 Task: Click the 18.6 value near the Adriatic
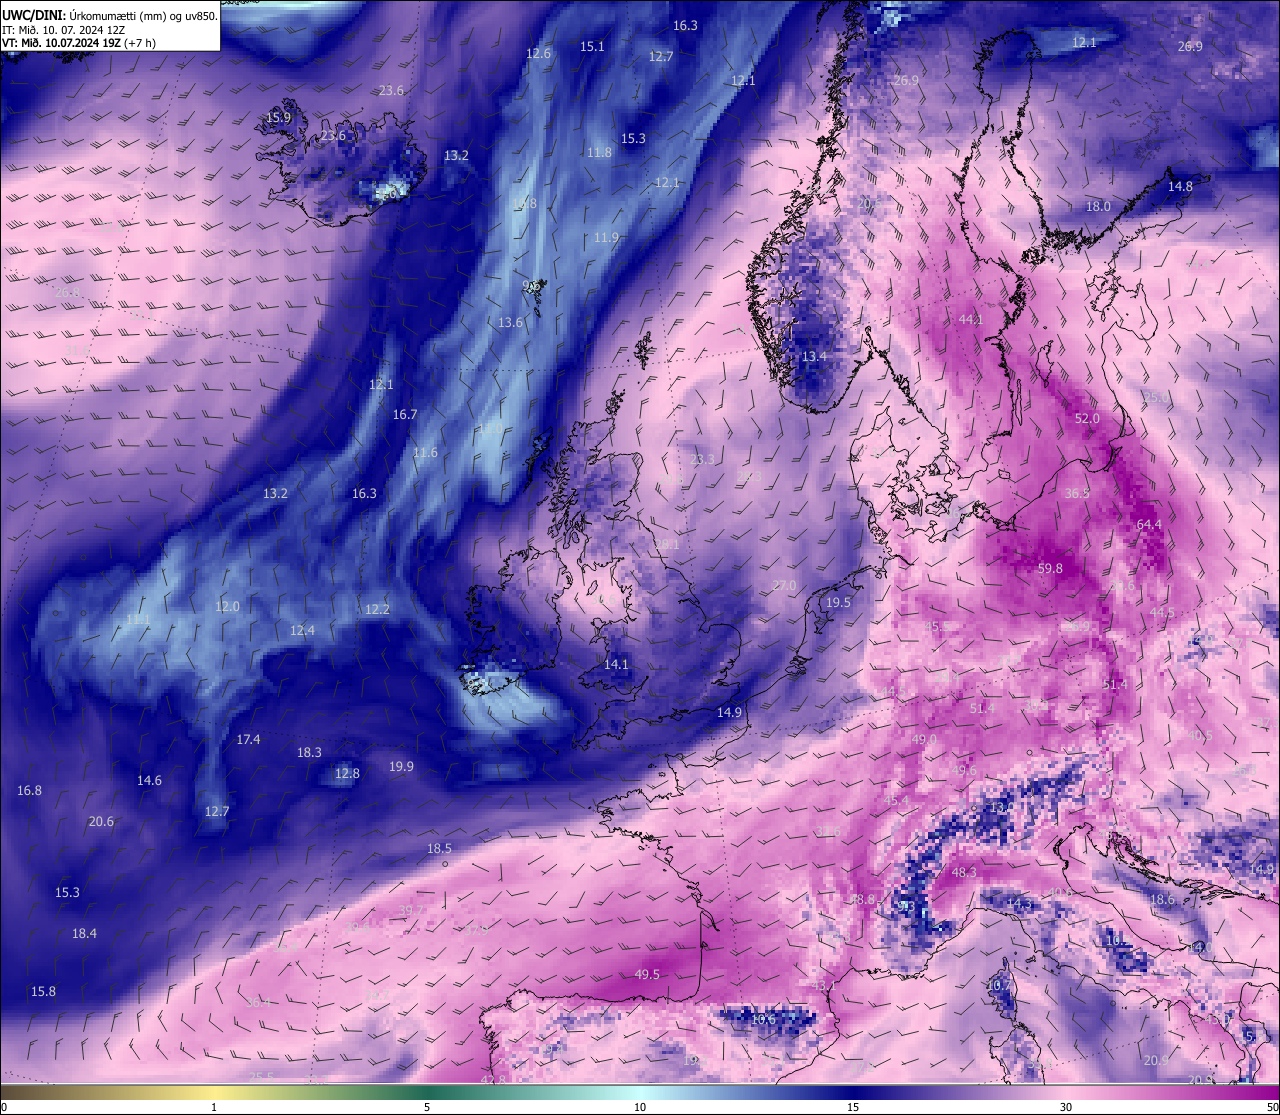tap(1162, 899)
